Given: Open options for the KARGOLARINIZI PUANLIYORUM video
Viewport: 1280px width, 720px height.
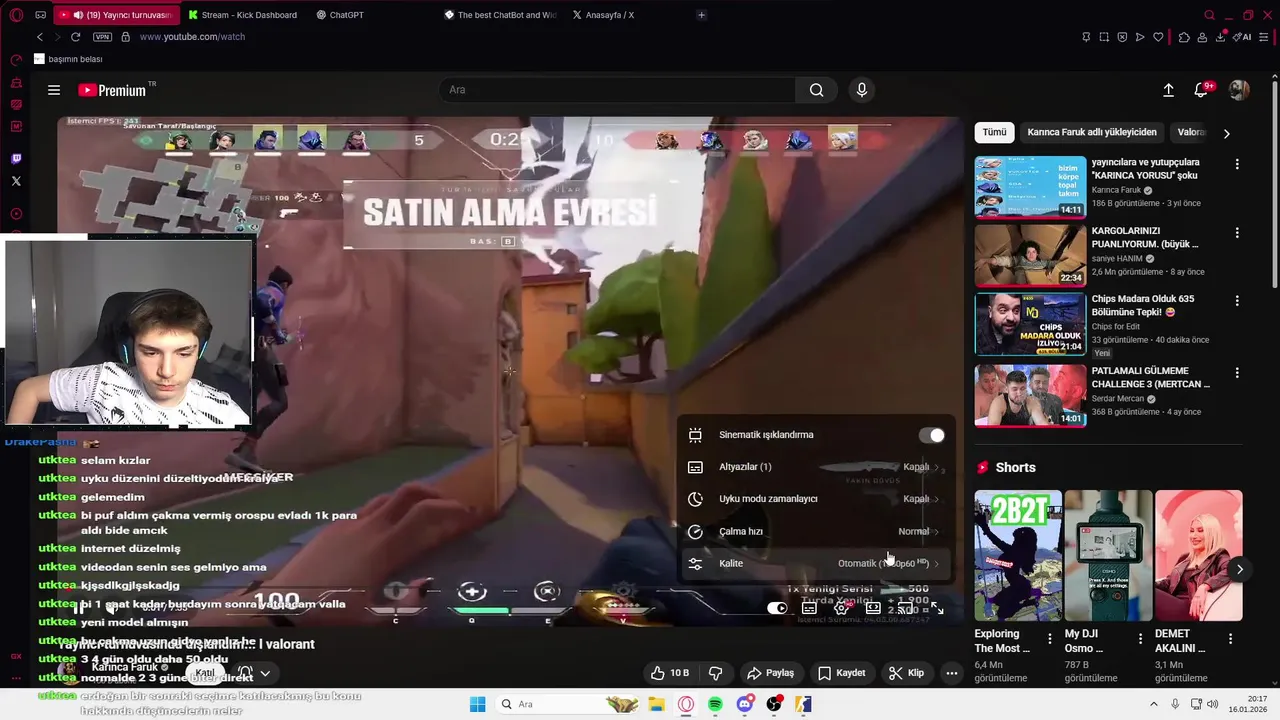Looking at the screenshot, I should 1237,232.
